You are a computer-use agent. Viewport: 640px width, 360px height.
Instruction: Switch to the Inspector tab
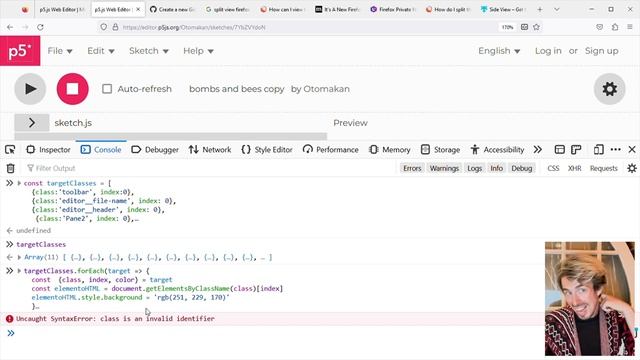[x=48, y=150]
